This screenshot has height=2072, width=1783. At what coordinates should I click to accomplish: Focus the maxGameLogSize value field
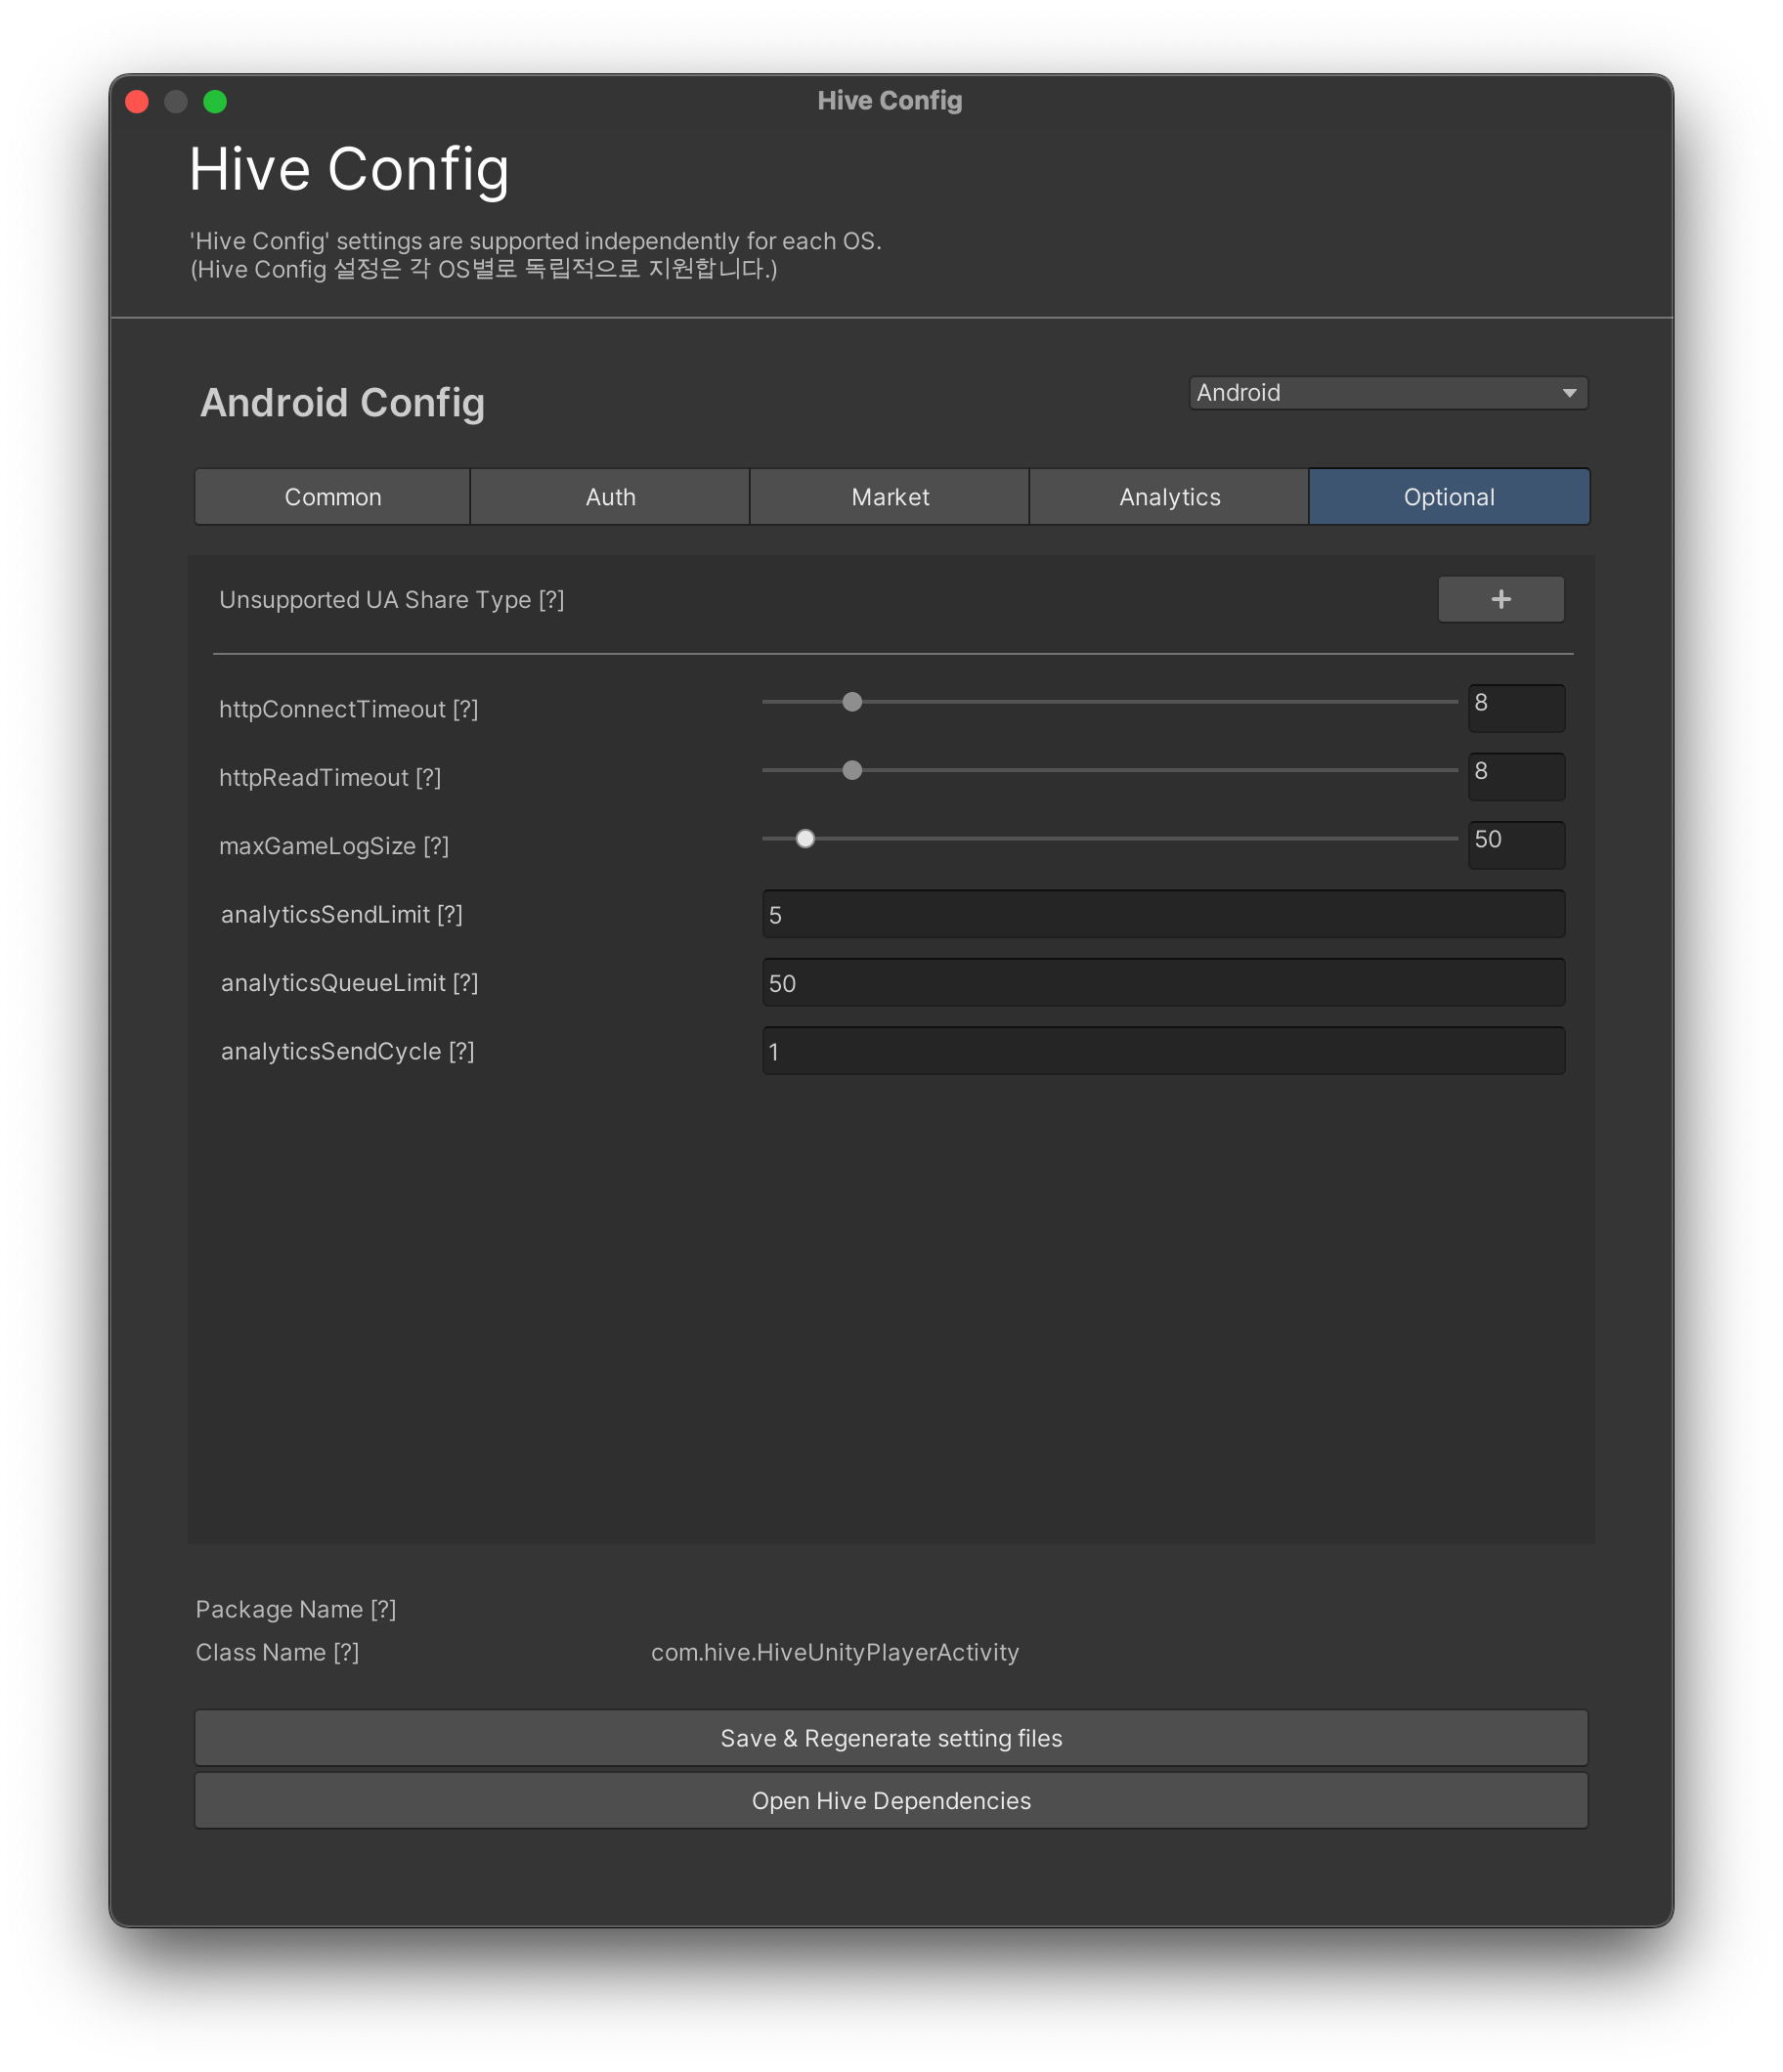pos(1515,845)
